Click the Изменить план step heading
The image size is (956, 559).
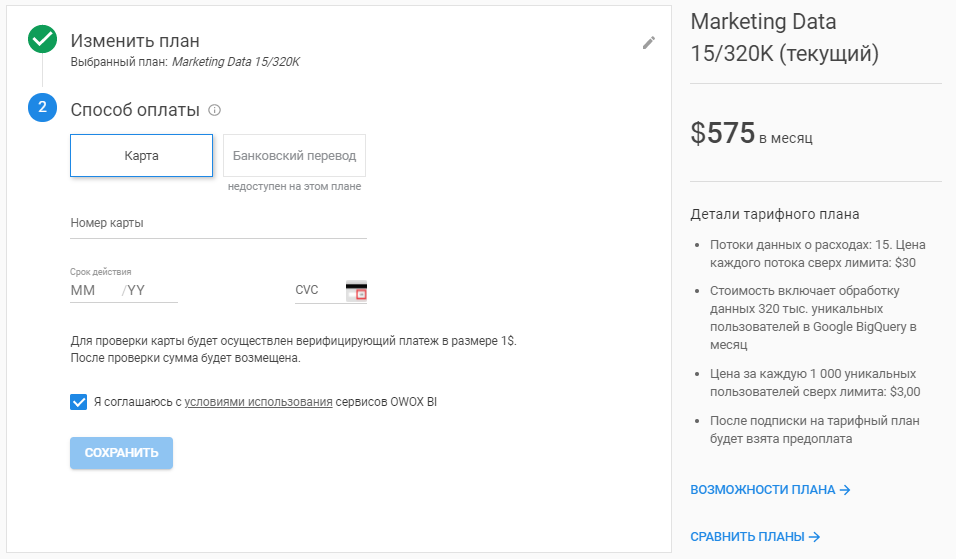[135, 41]
